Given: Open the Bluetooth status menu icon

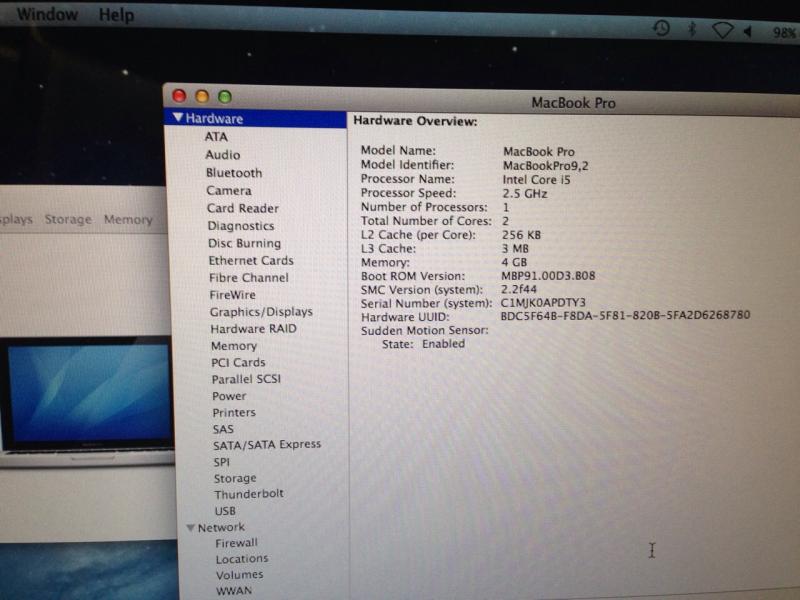Looking at the screenshot, I should point(692,29).
